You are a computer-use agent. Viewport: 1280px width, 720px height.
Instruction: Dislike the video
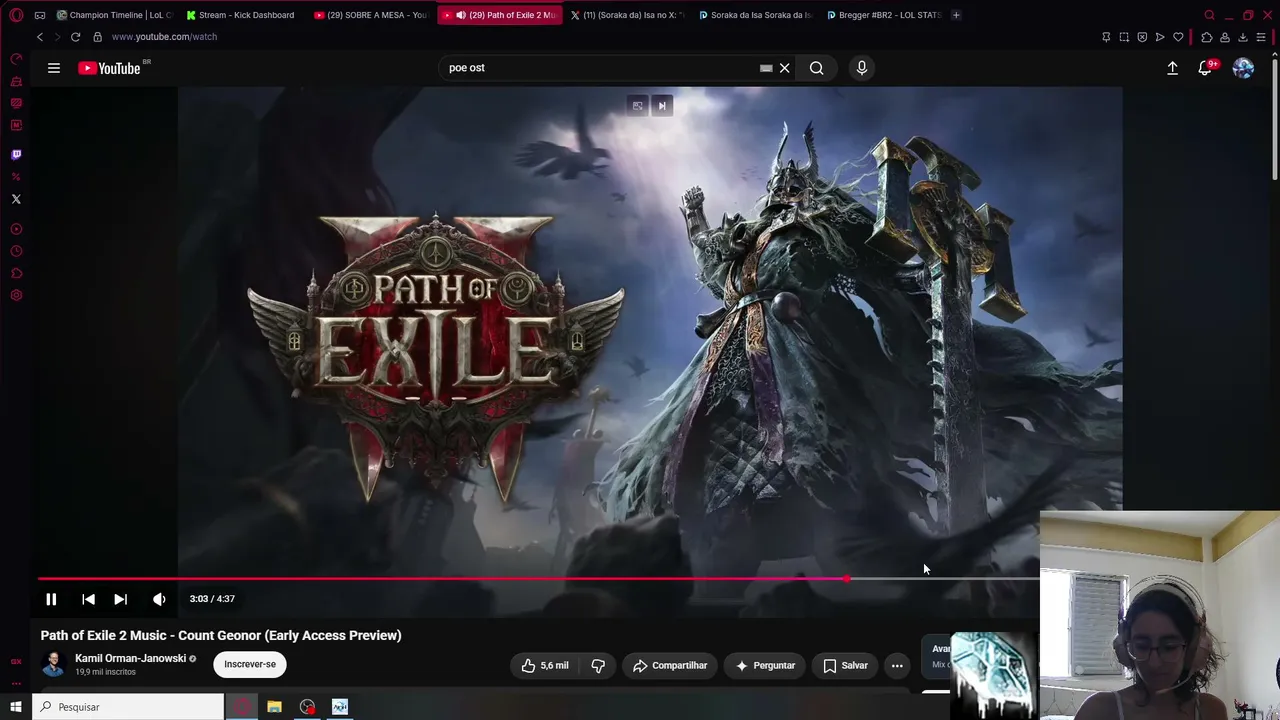(598, 665)
